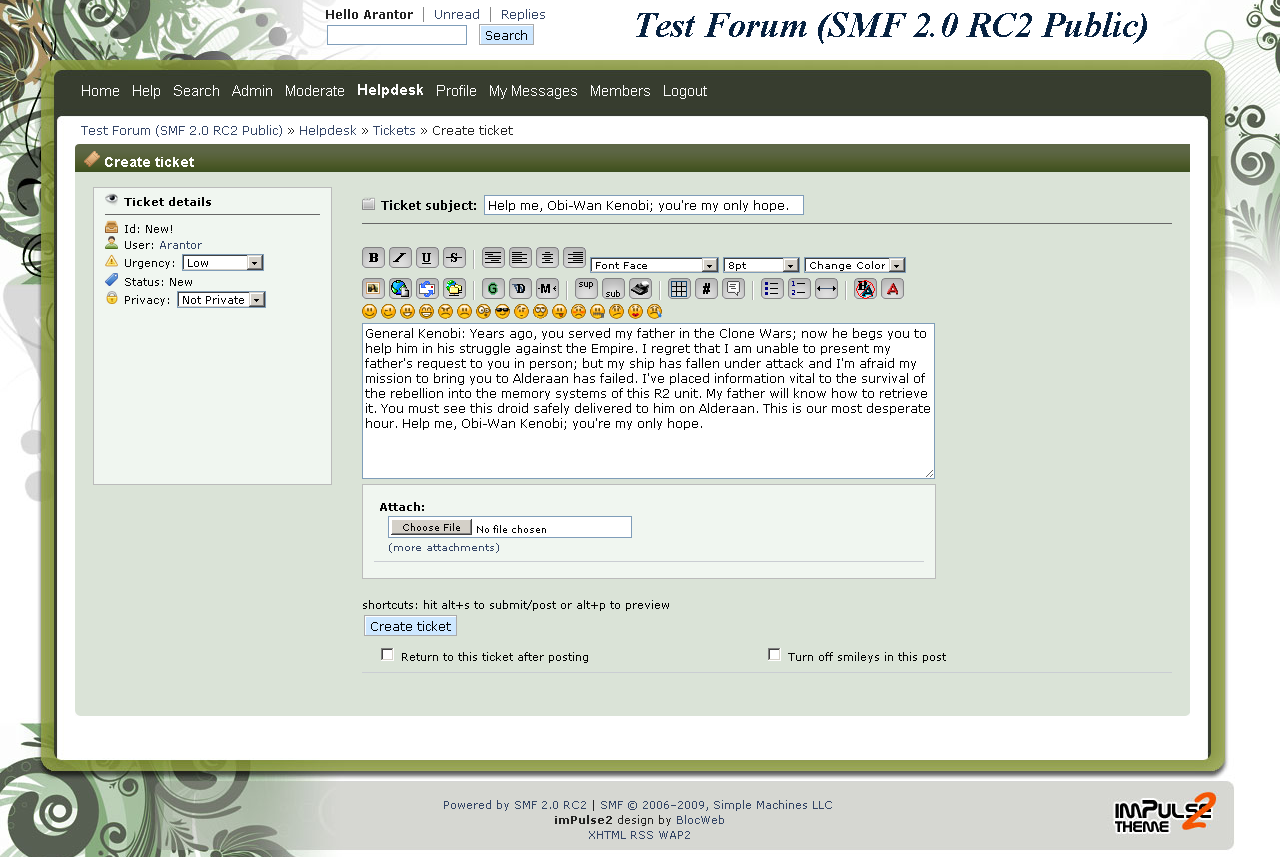1280x857 pixels.
Task: Select the Helpdesk menu item
Action: pos(390,91)
